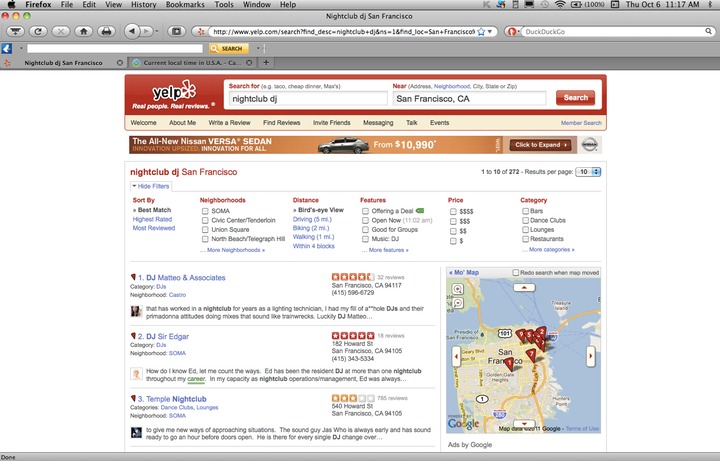
Task: Open the Results per page dropdown
Action: click(588, 172)
